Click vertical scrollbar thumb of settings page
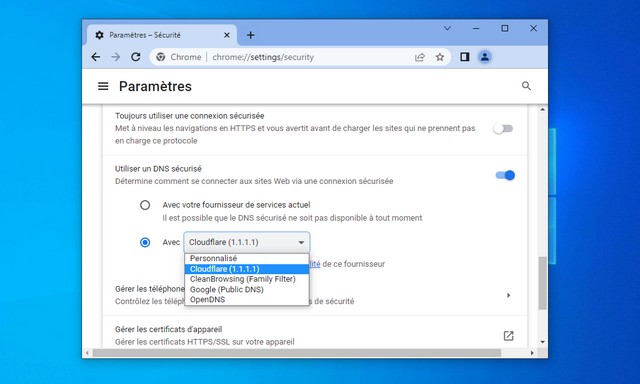The width and height of the screenshot is (640, 384). (542, 283)
